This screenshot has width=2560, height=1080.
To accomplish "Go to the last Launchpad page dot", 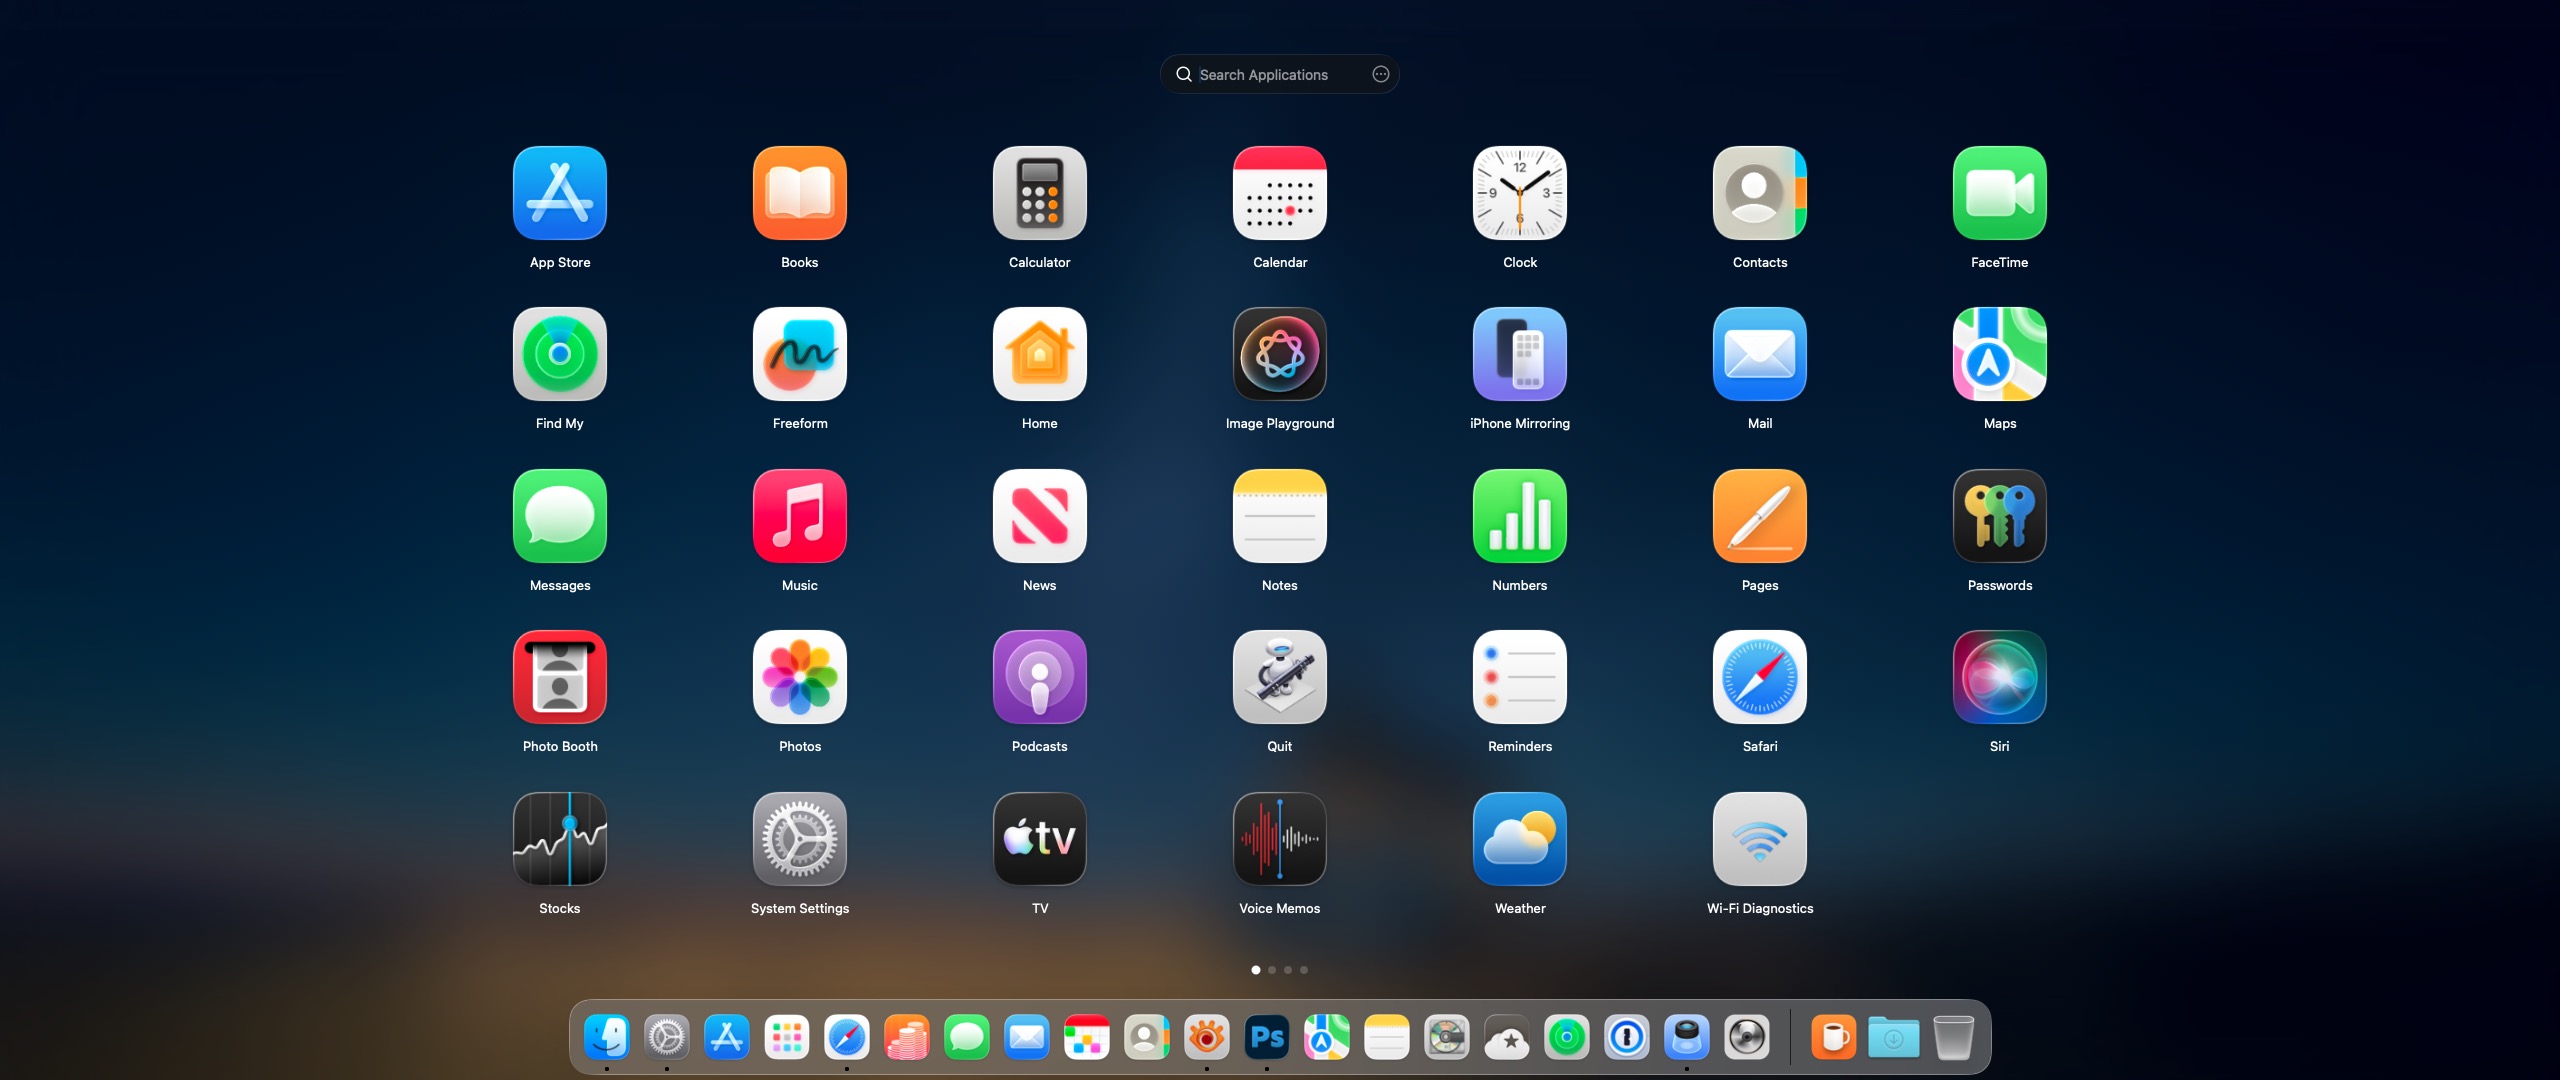I will pos(1304,970).
